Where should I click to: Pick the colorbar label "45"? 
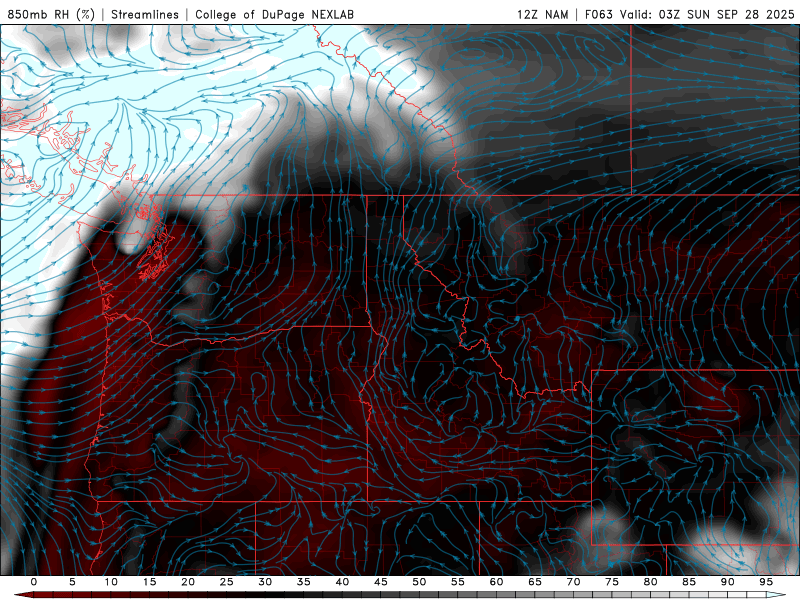click(381, 582)
